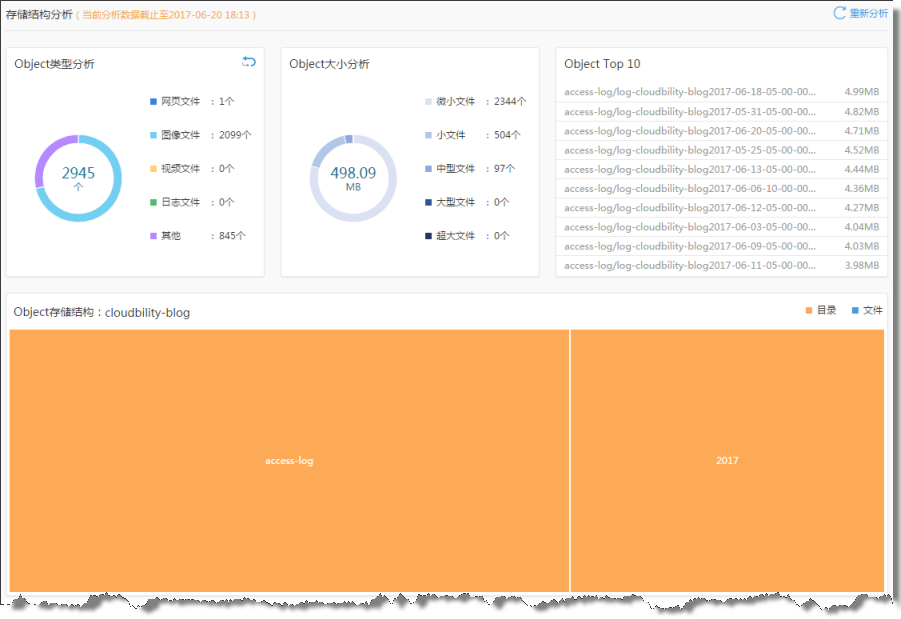Toggle the 目录 legend in storage structure
The width and height of the screenshot is (901, 619).
point(820,311)
